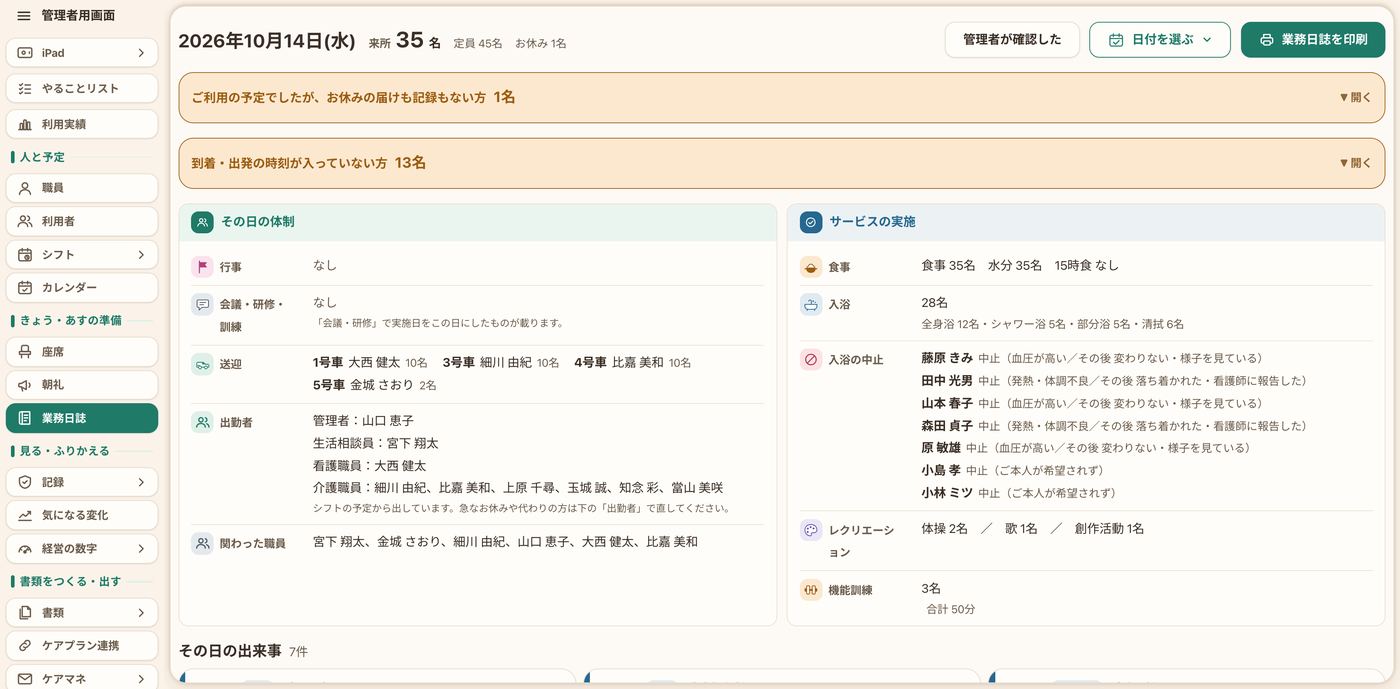Click the ケアマネ envelope icon

[25, 679]
